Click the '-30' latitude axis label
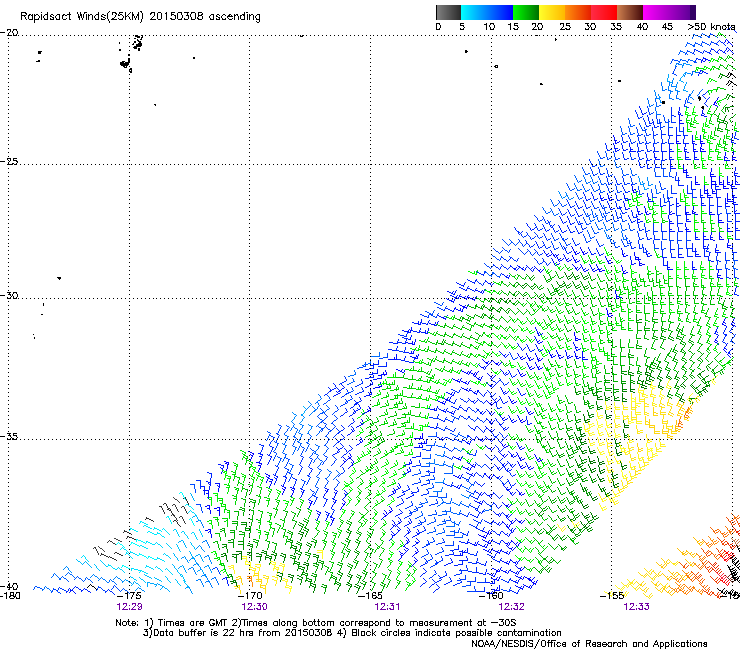 [x=9, y=295]
